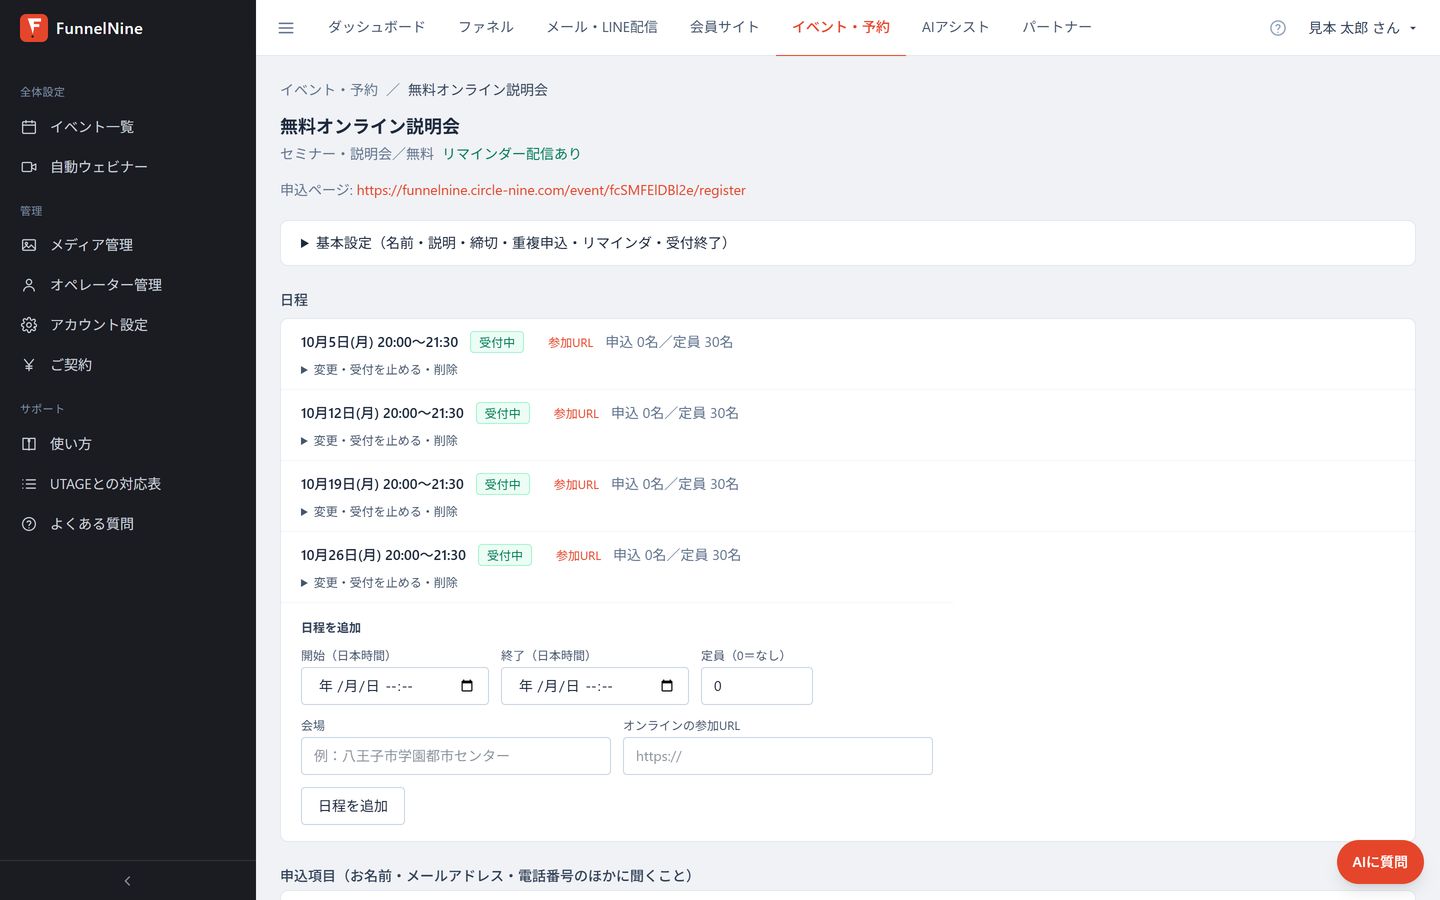Focus the 会場 input field
Viewport: 1440px width, 900px height.
(x=456, y=756)
